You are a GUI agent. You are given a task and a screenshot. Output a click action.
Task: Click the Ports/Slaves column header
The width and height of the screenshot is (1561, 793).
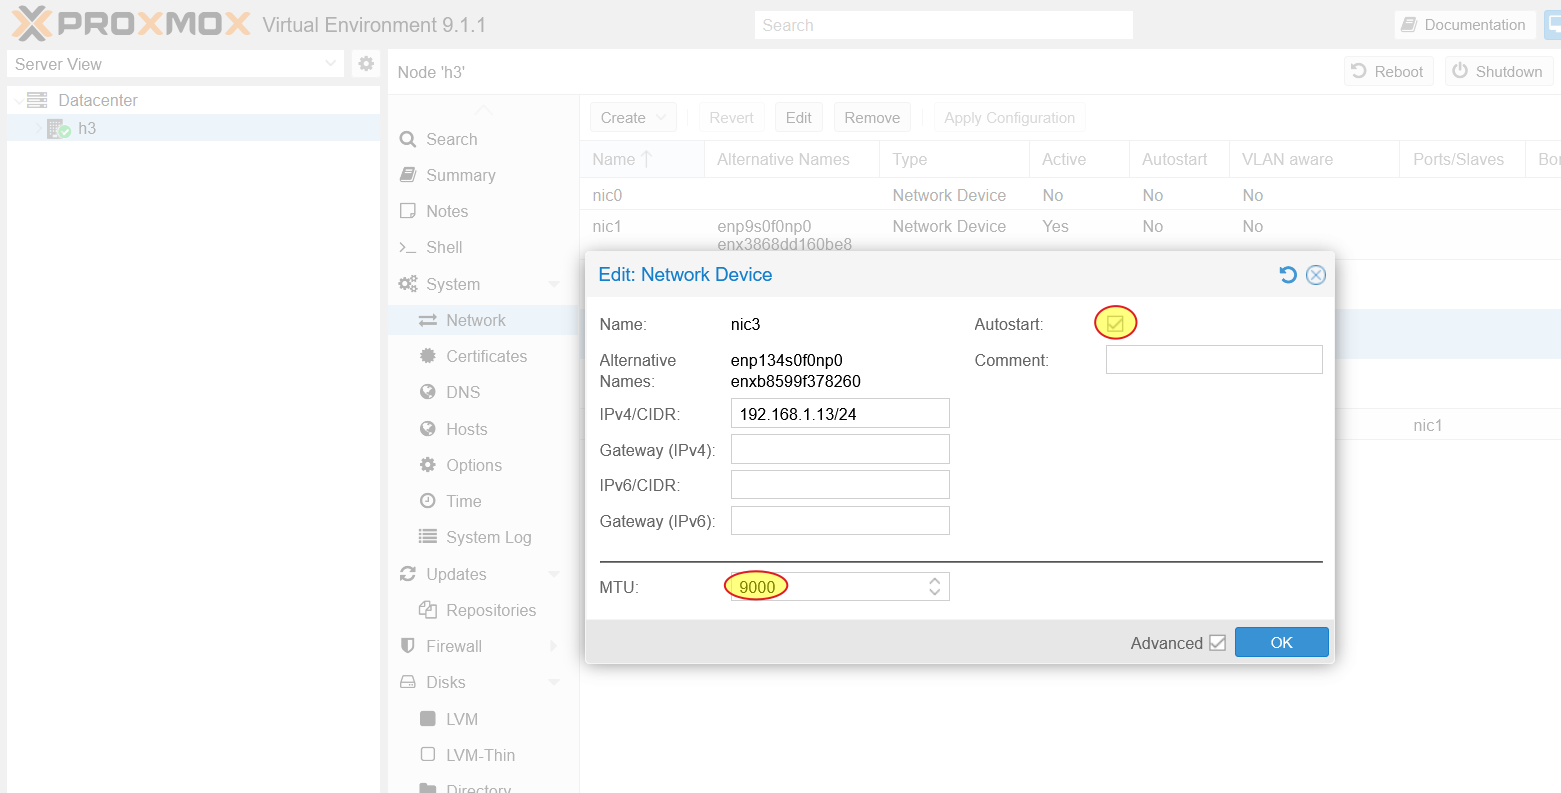[x=1462, y=159]
